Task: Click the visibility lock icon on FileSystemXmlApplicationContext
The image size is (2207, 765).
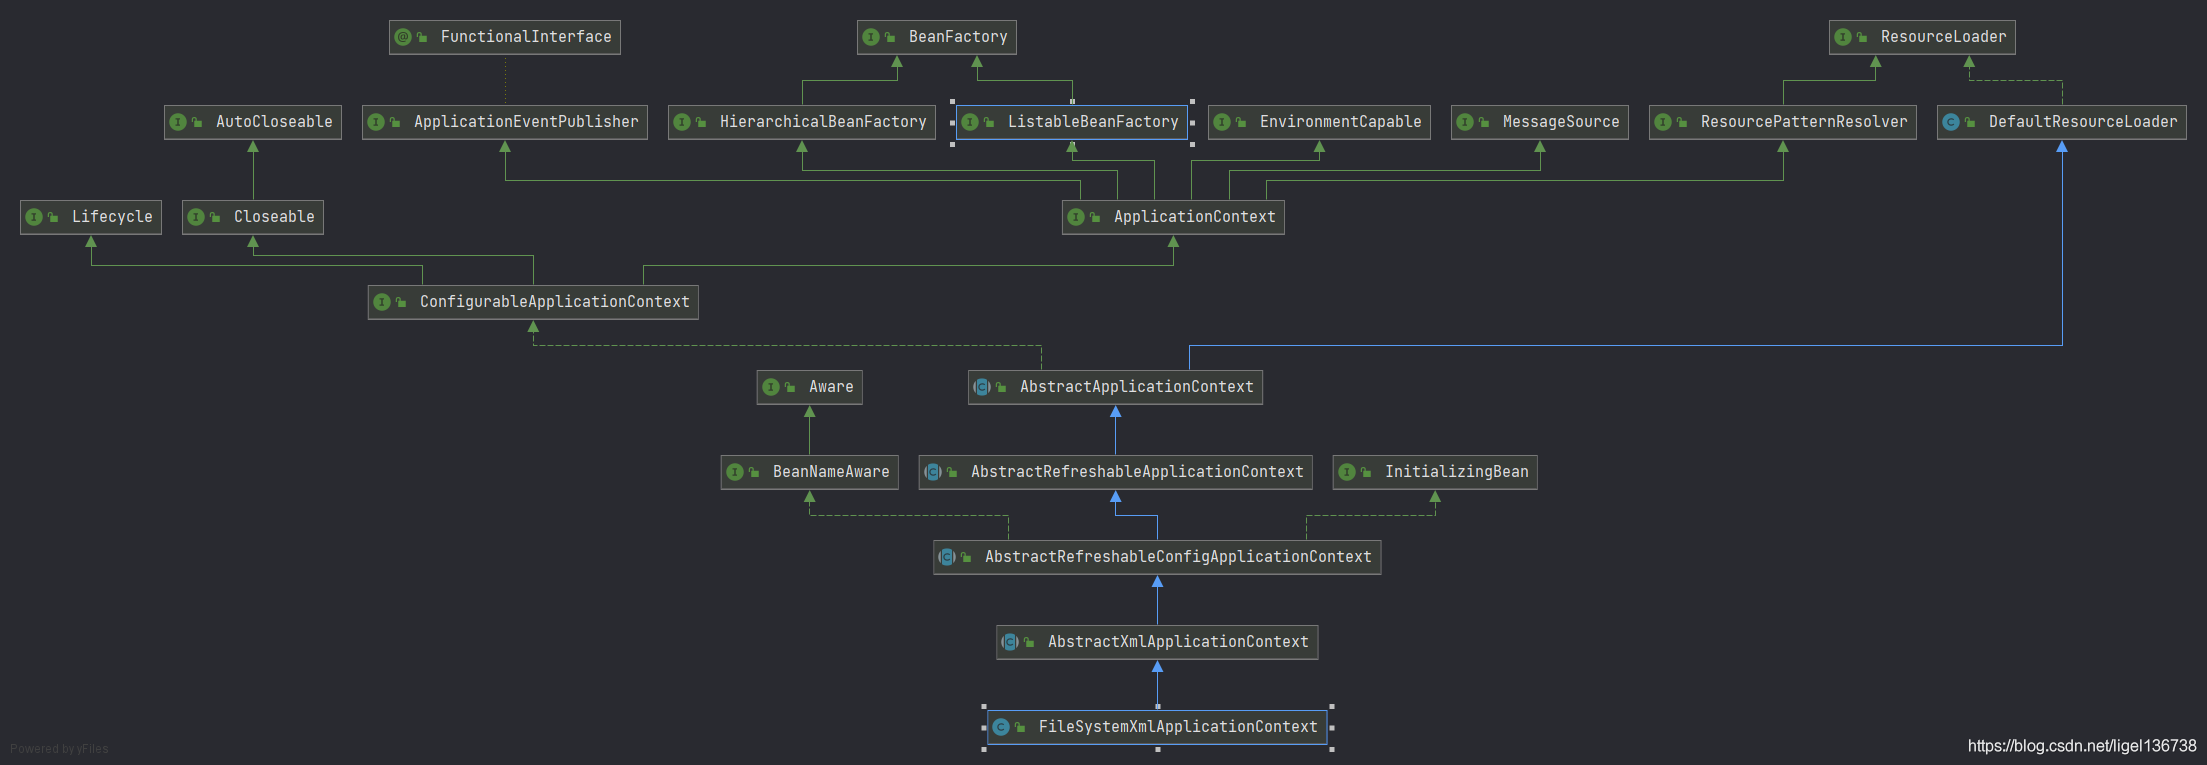Action: point(1020,728)
